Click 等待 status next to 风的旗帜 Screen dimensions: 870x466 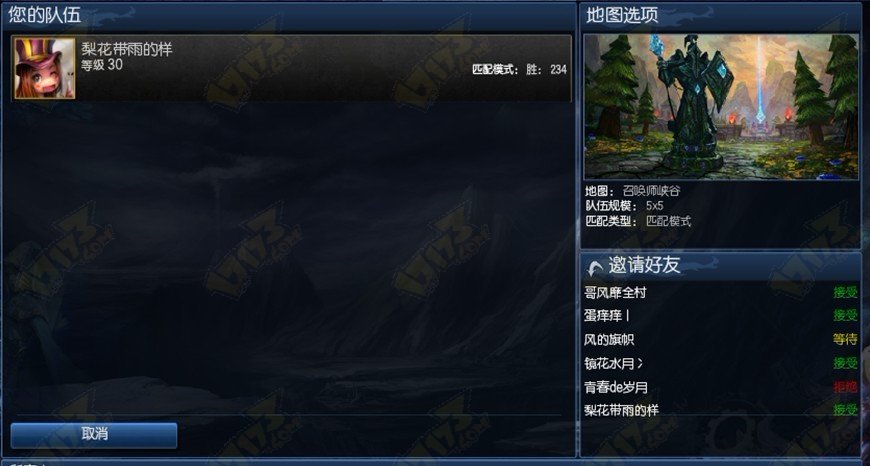click(x=845, y=339)
